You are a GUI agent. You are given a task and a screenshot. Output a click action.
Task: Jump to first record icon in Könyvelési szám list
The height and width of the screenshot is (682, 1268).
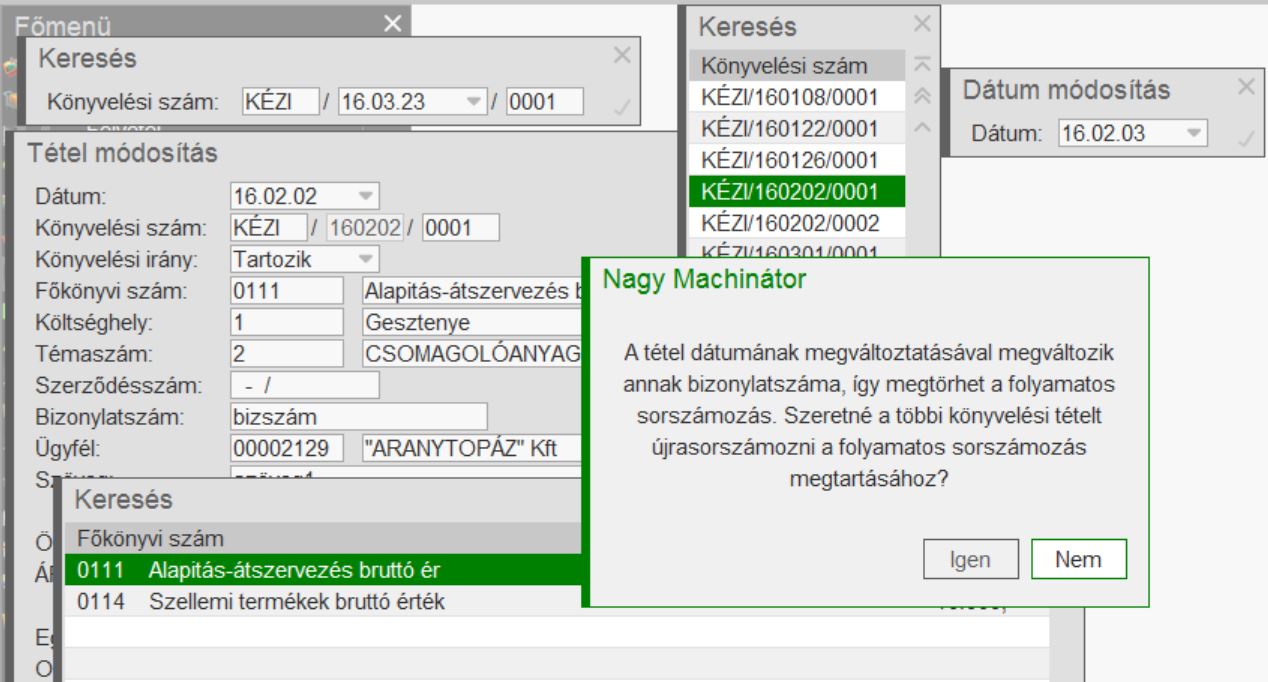923,66
